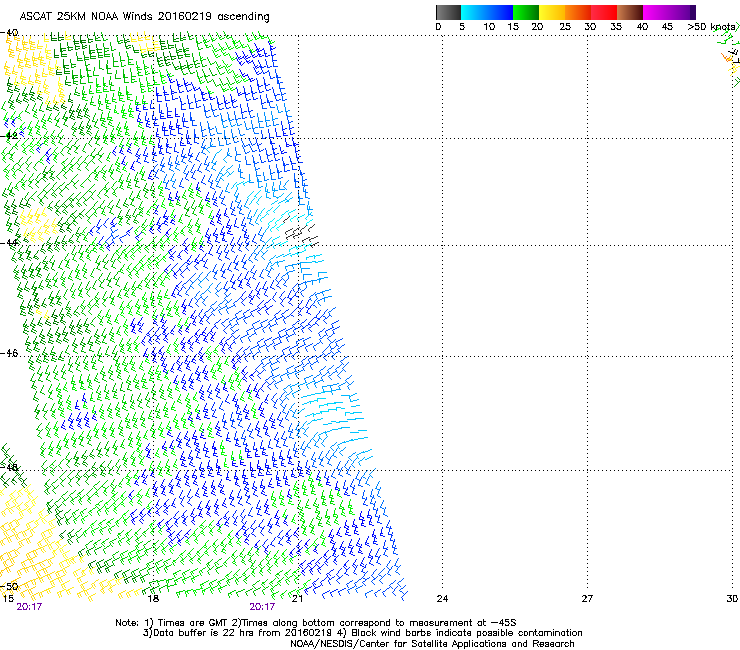This screenshot has width=740, height=650.
Task: Select the word "ascending" in the title
Action: (243, 17)
